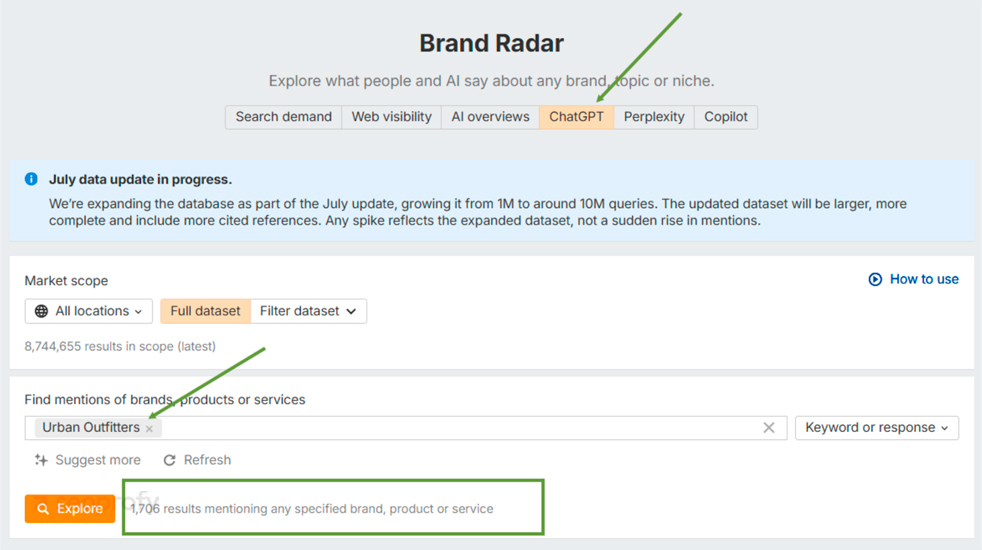Open the Web visibility tab
This screenshot has height=550, width=982.
pyautogui.click(x=391, y=117)
